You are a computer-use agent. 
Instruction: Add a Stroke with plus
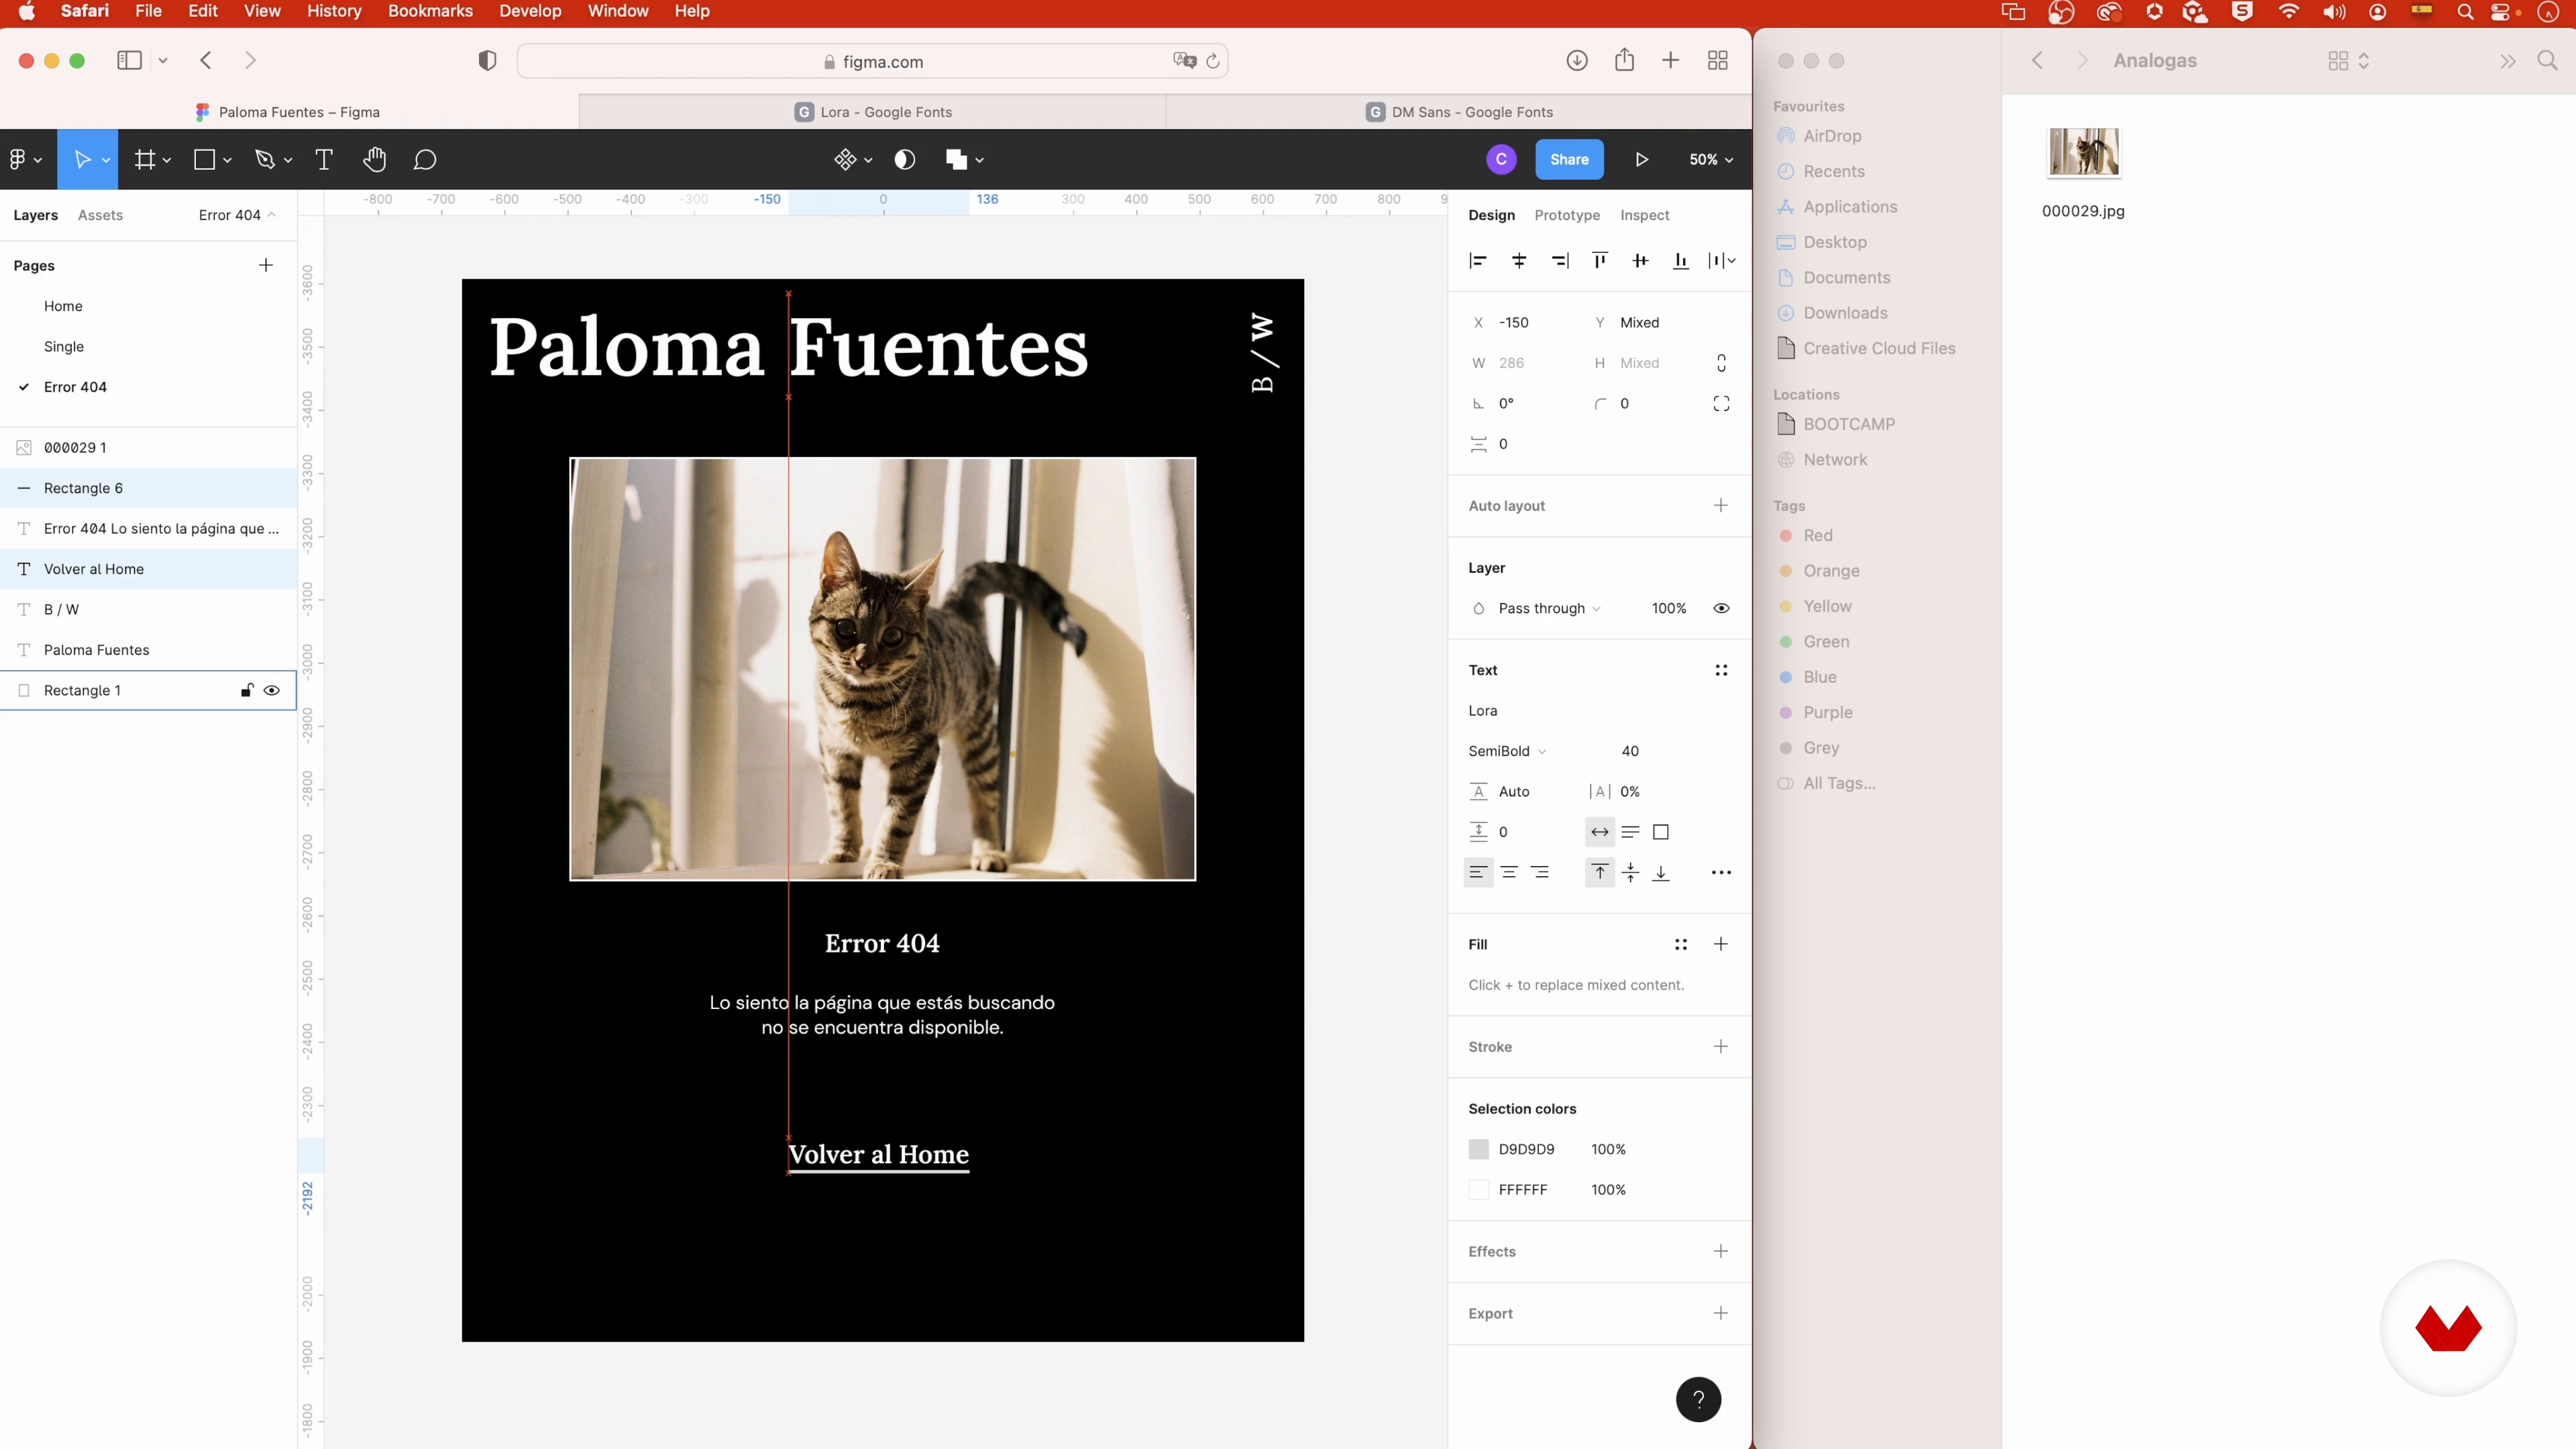point(1721,1047)
